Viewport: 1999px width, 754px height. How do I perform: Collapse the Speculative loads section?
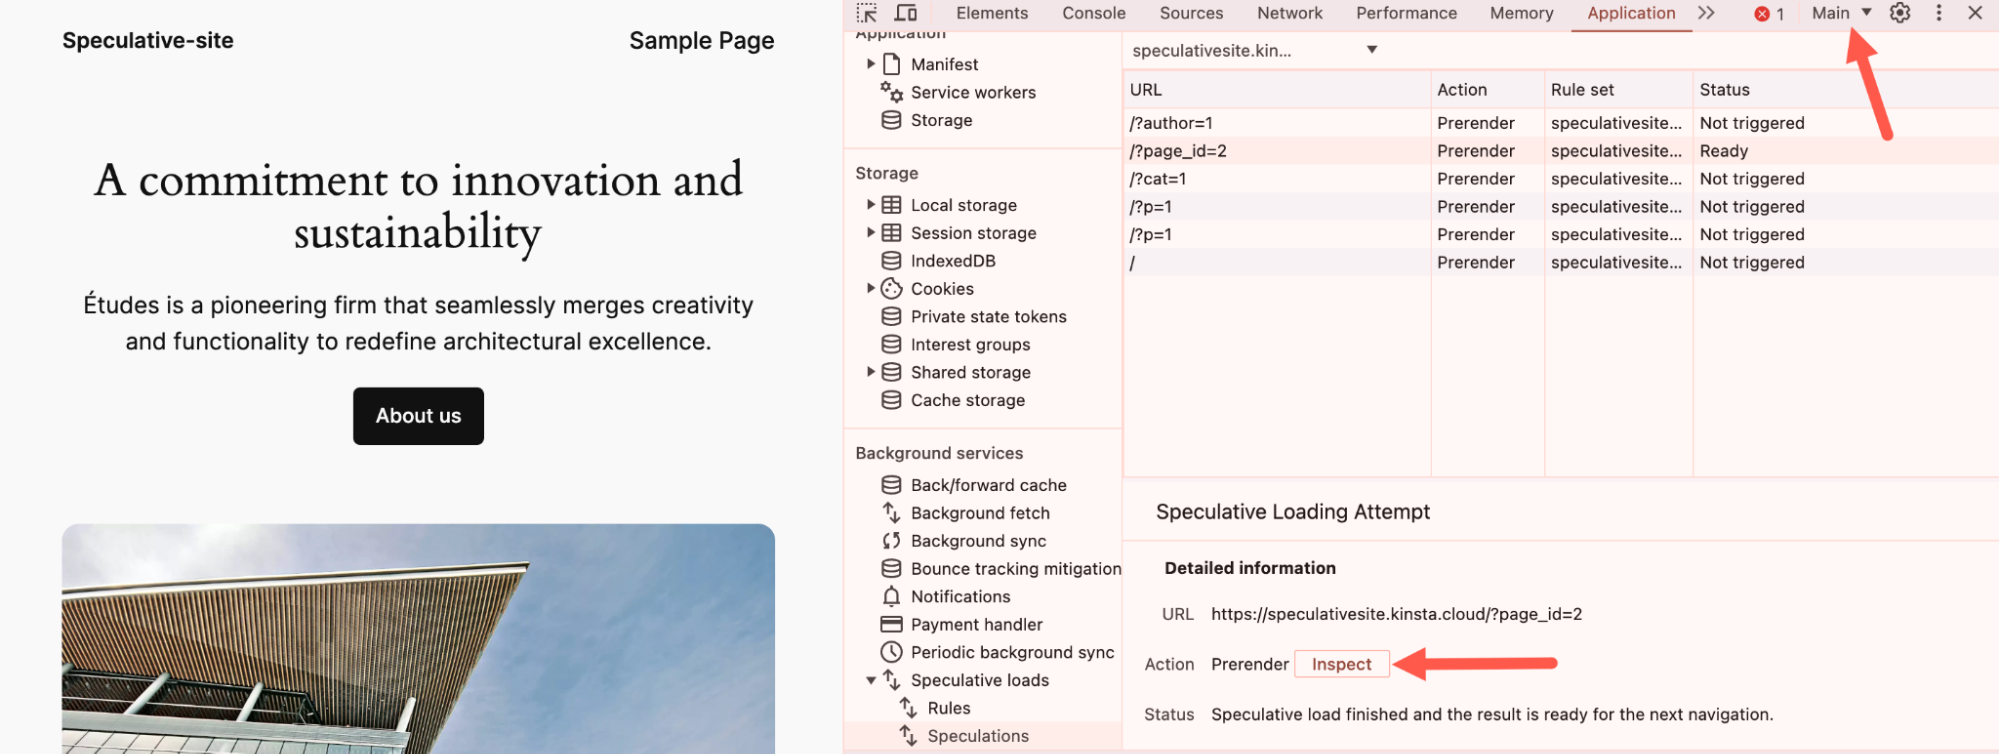tap(871, 680)
